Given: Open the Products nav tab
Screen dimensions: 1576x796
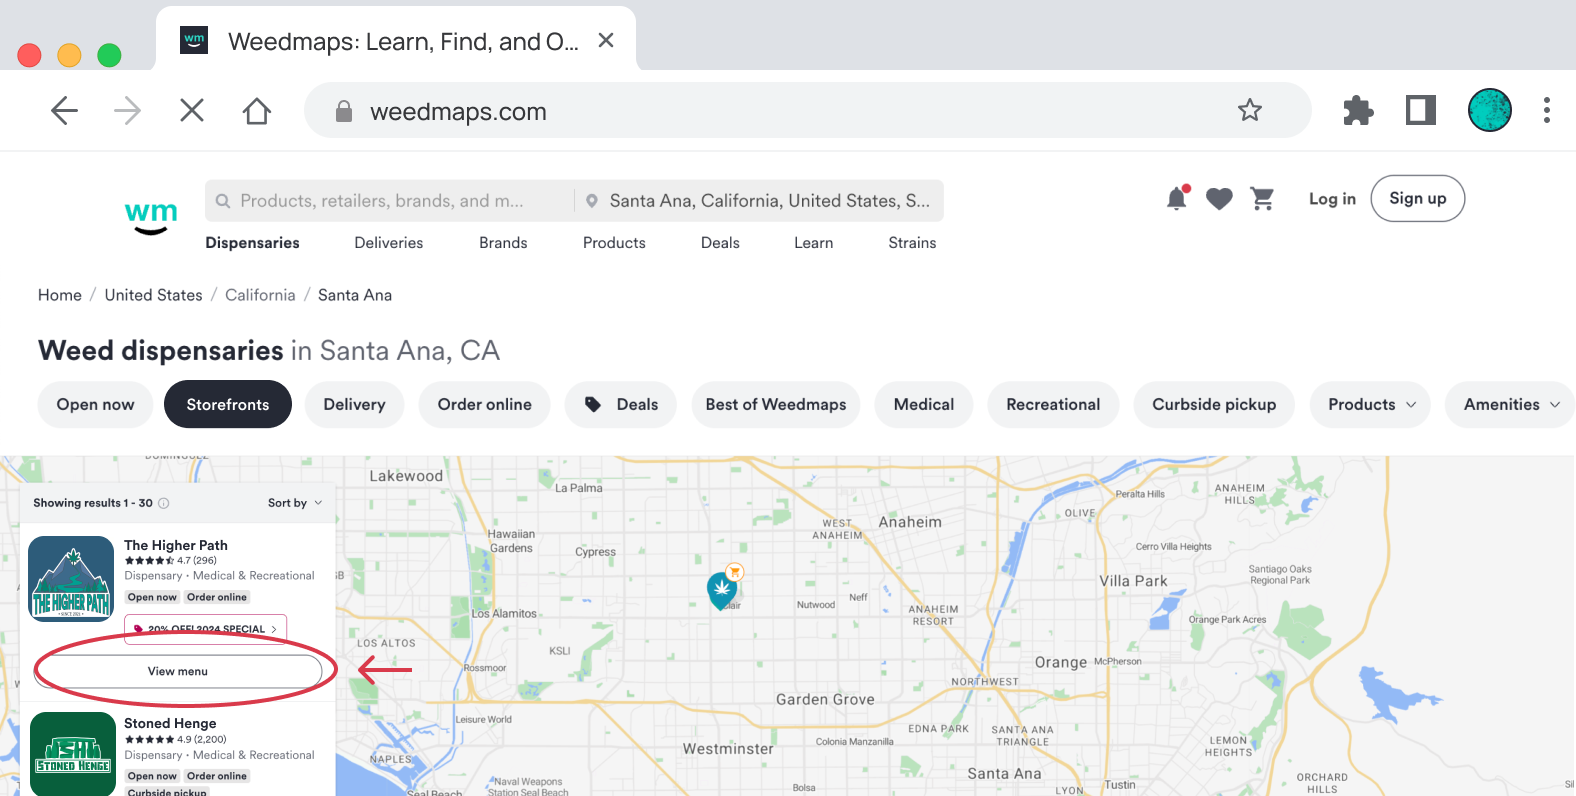Looking at the screenshot, I should [614, 243].
